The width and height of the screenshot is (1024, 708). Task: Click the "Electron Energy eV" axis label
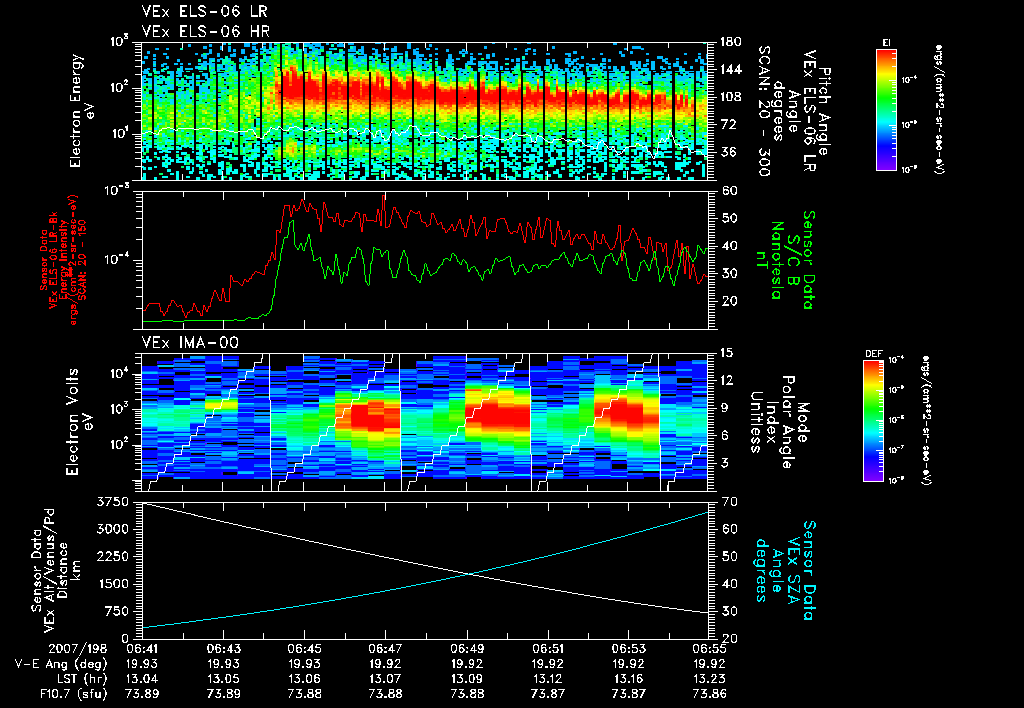(83, 111)
